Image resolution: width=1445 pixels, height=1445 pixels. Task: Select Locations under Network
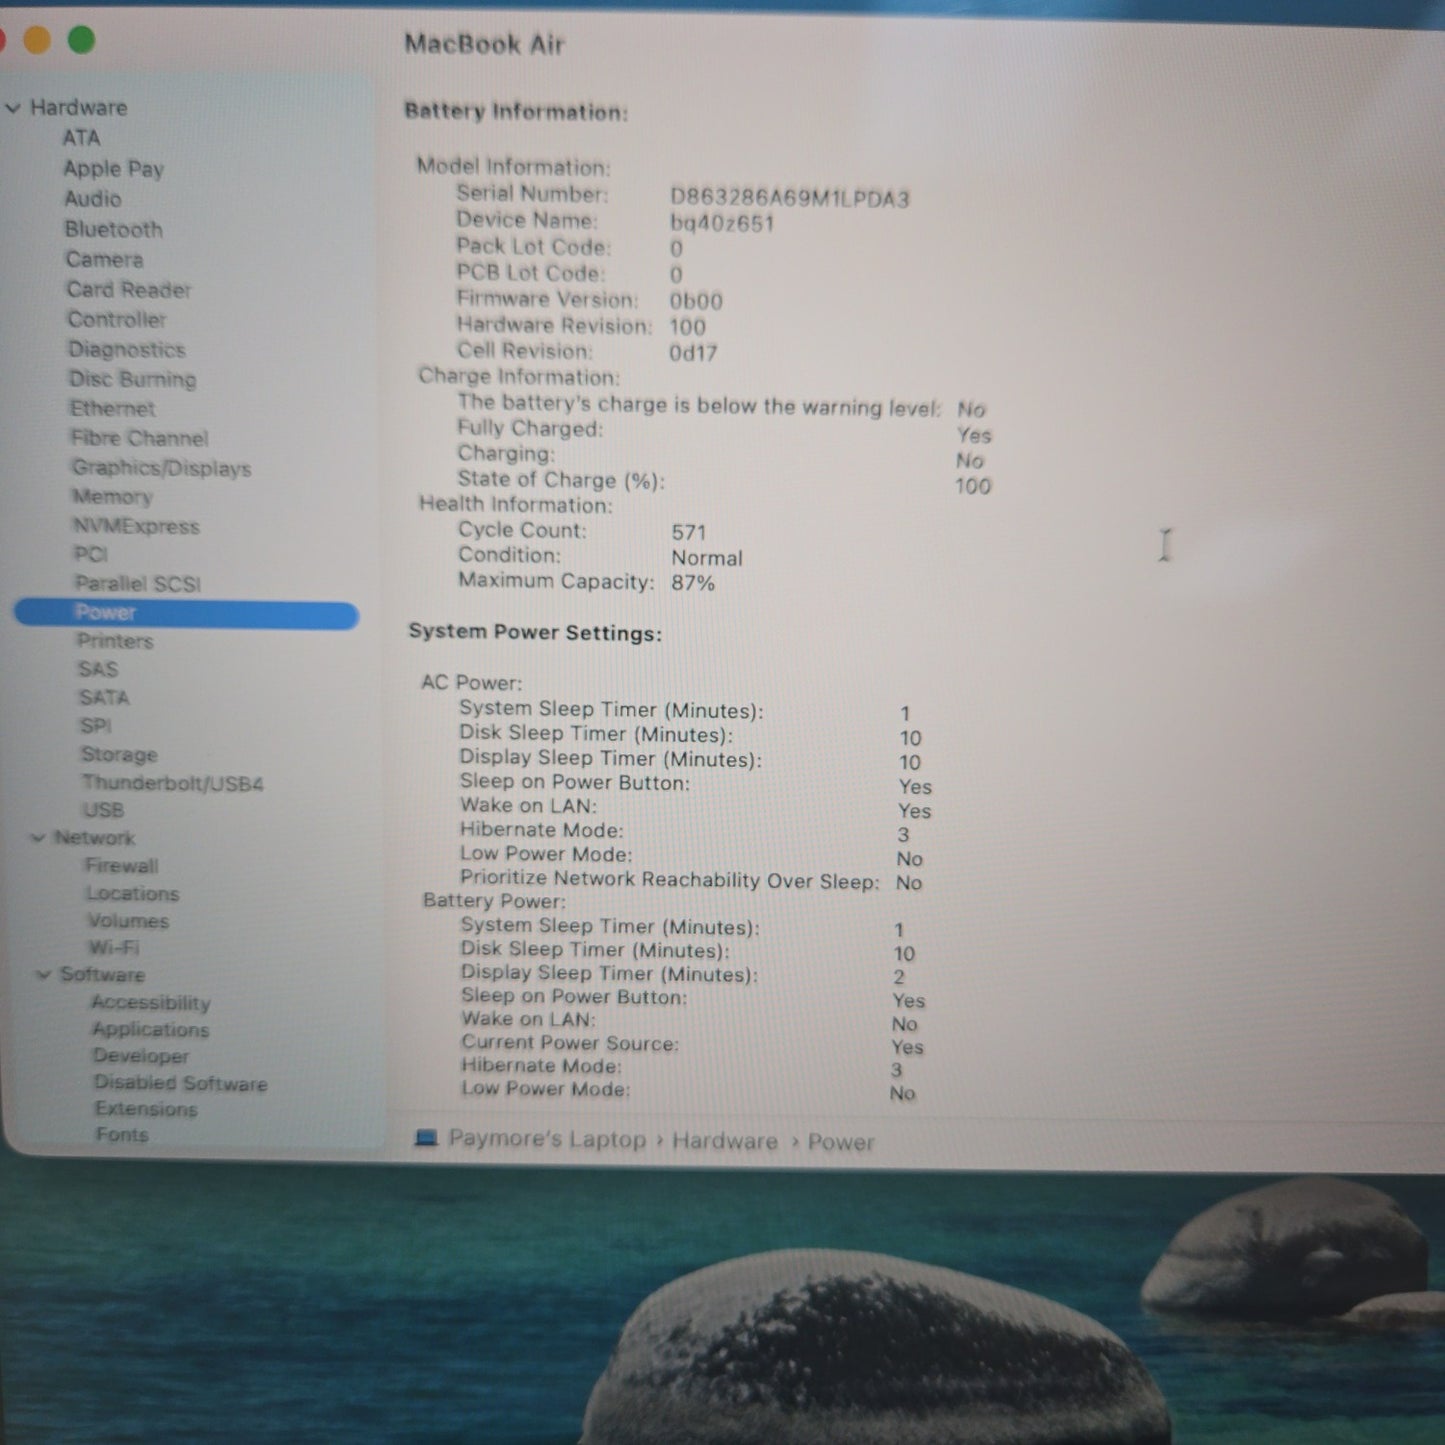(x=132, y=894)
